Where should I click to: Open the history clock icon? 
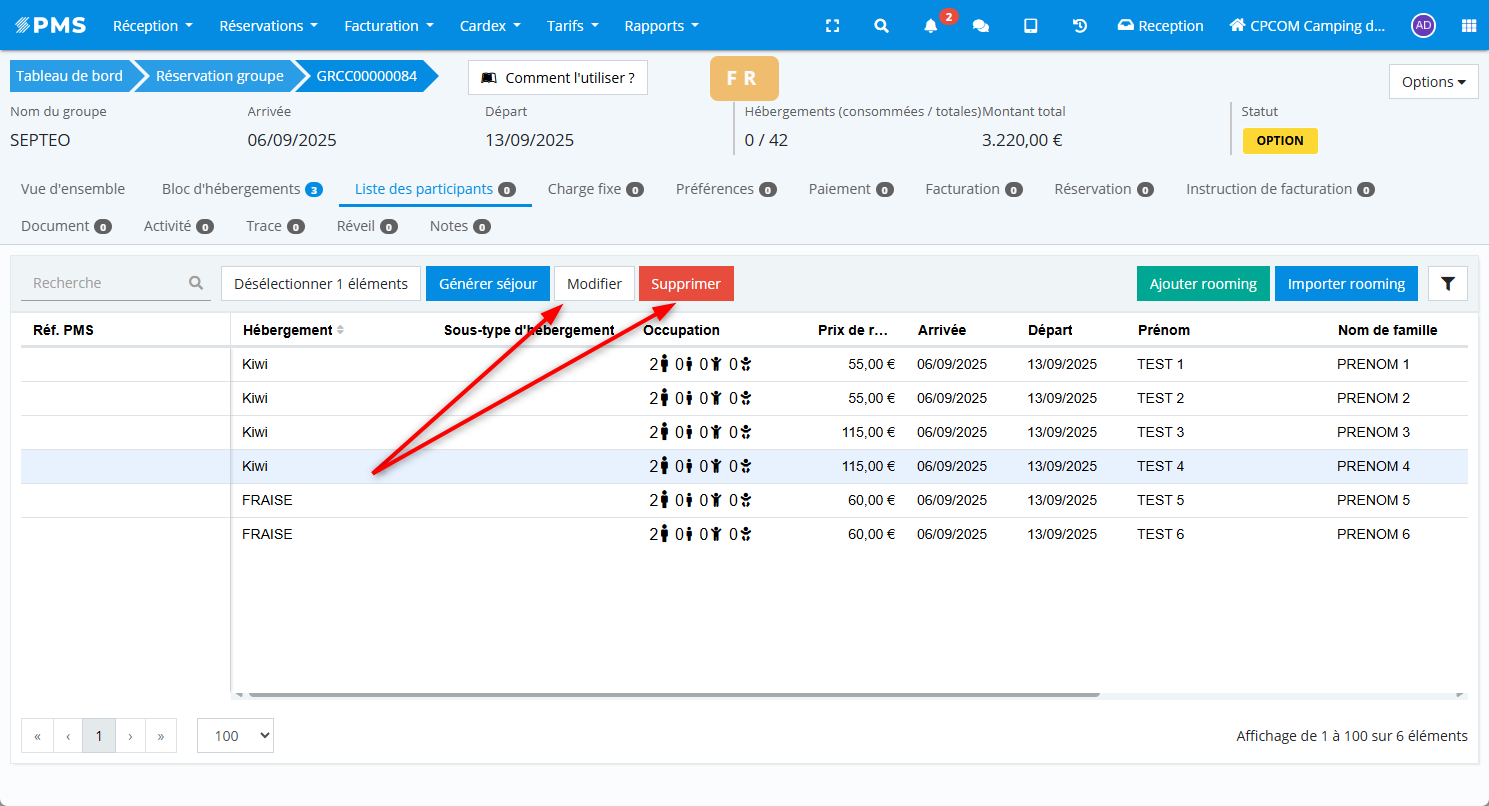click(1080, 26)
